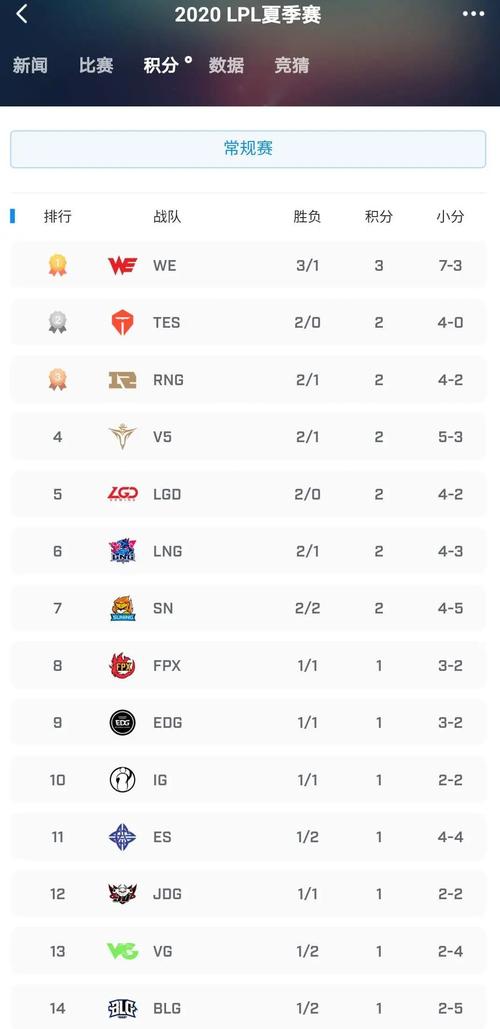Viewport: 500px width, 1029px height.
Task: Open the three-dot more menu
Action: [473, 14]
